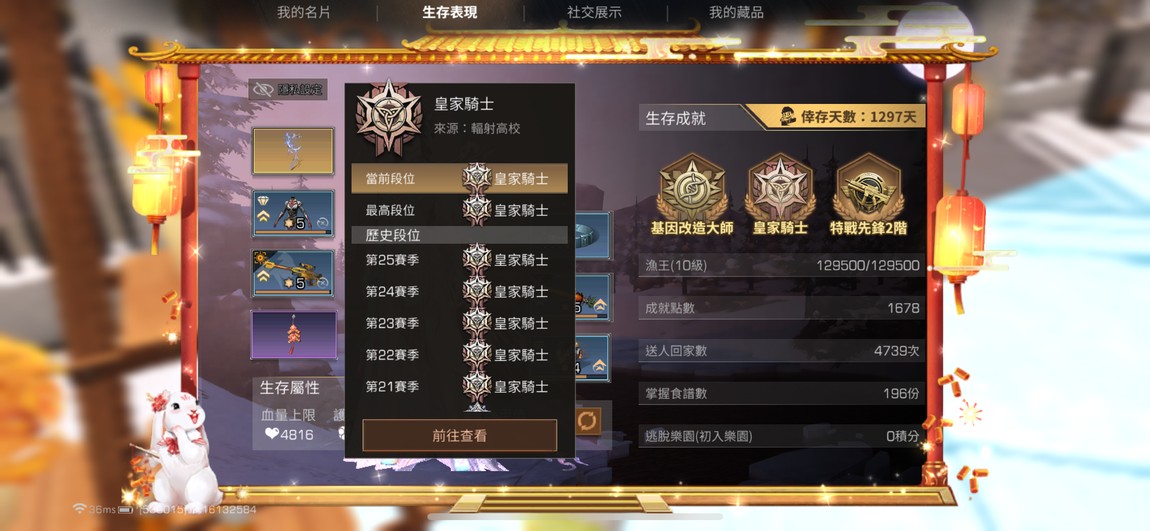
Task: Click the large 皇家騎士 emblem in popup header
Action: tap(389, 117)
